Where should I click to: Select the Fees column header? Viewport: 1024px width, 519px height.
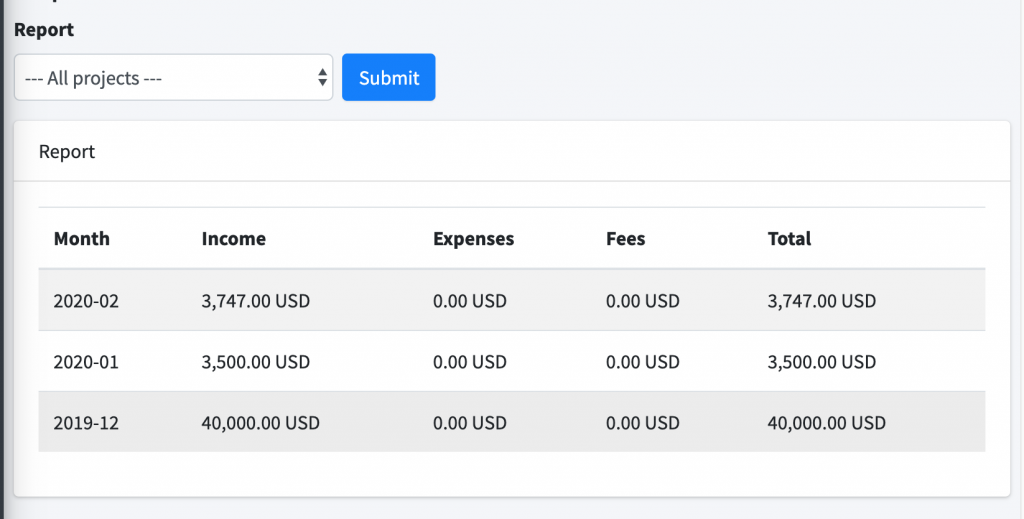click(625, 239)
